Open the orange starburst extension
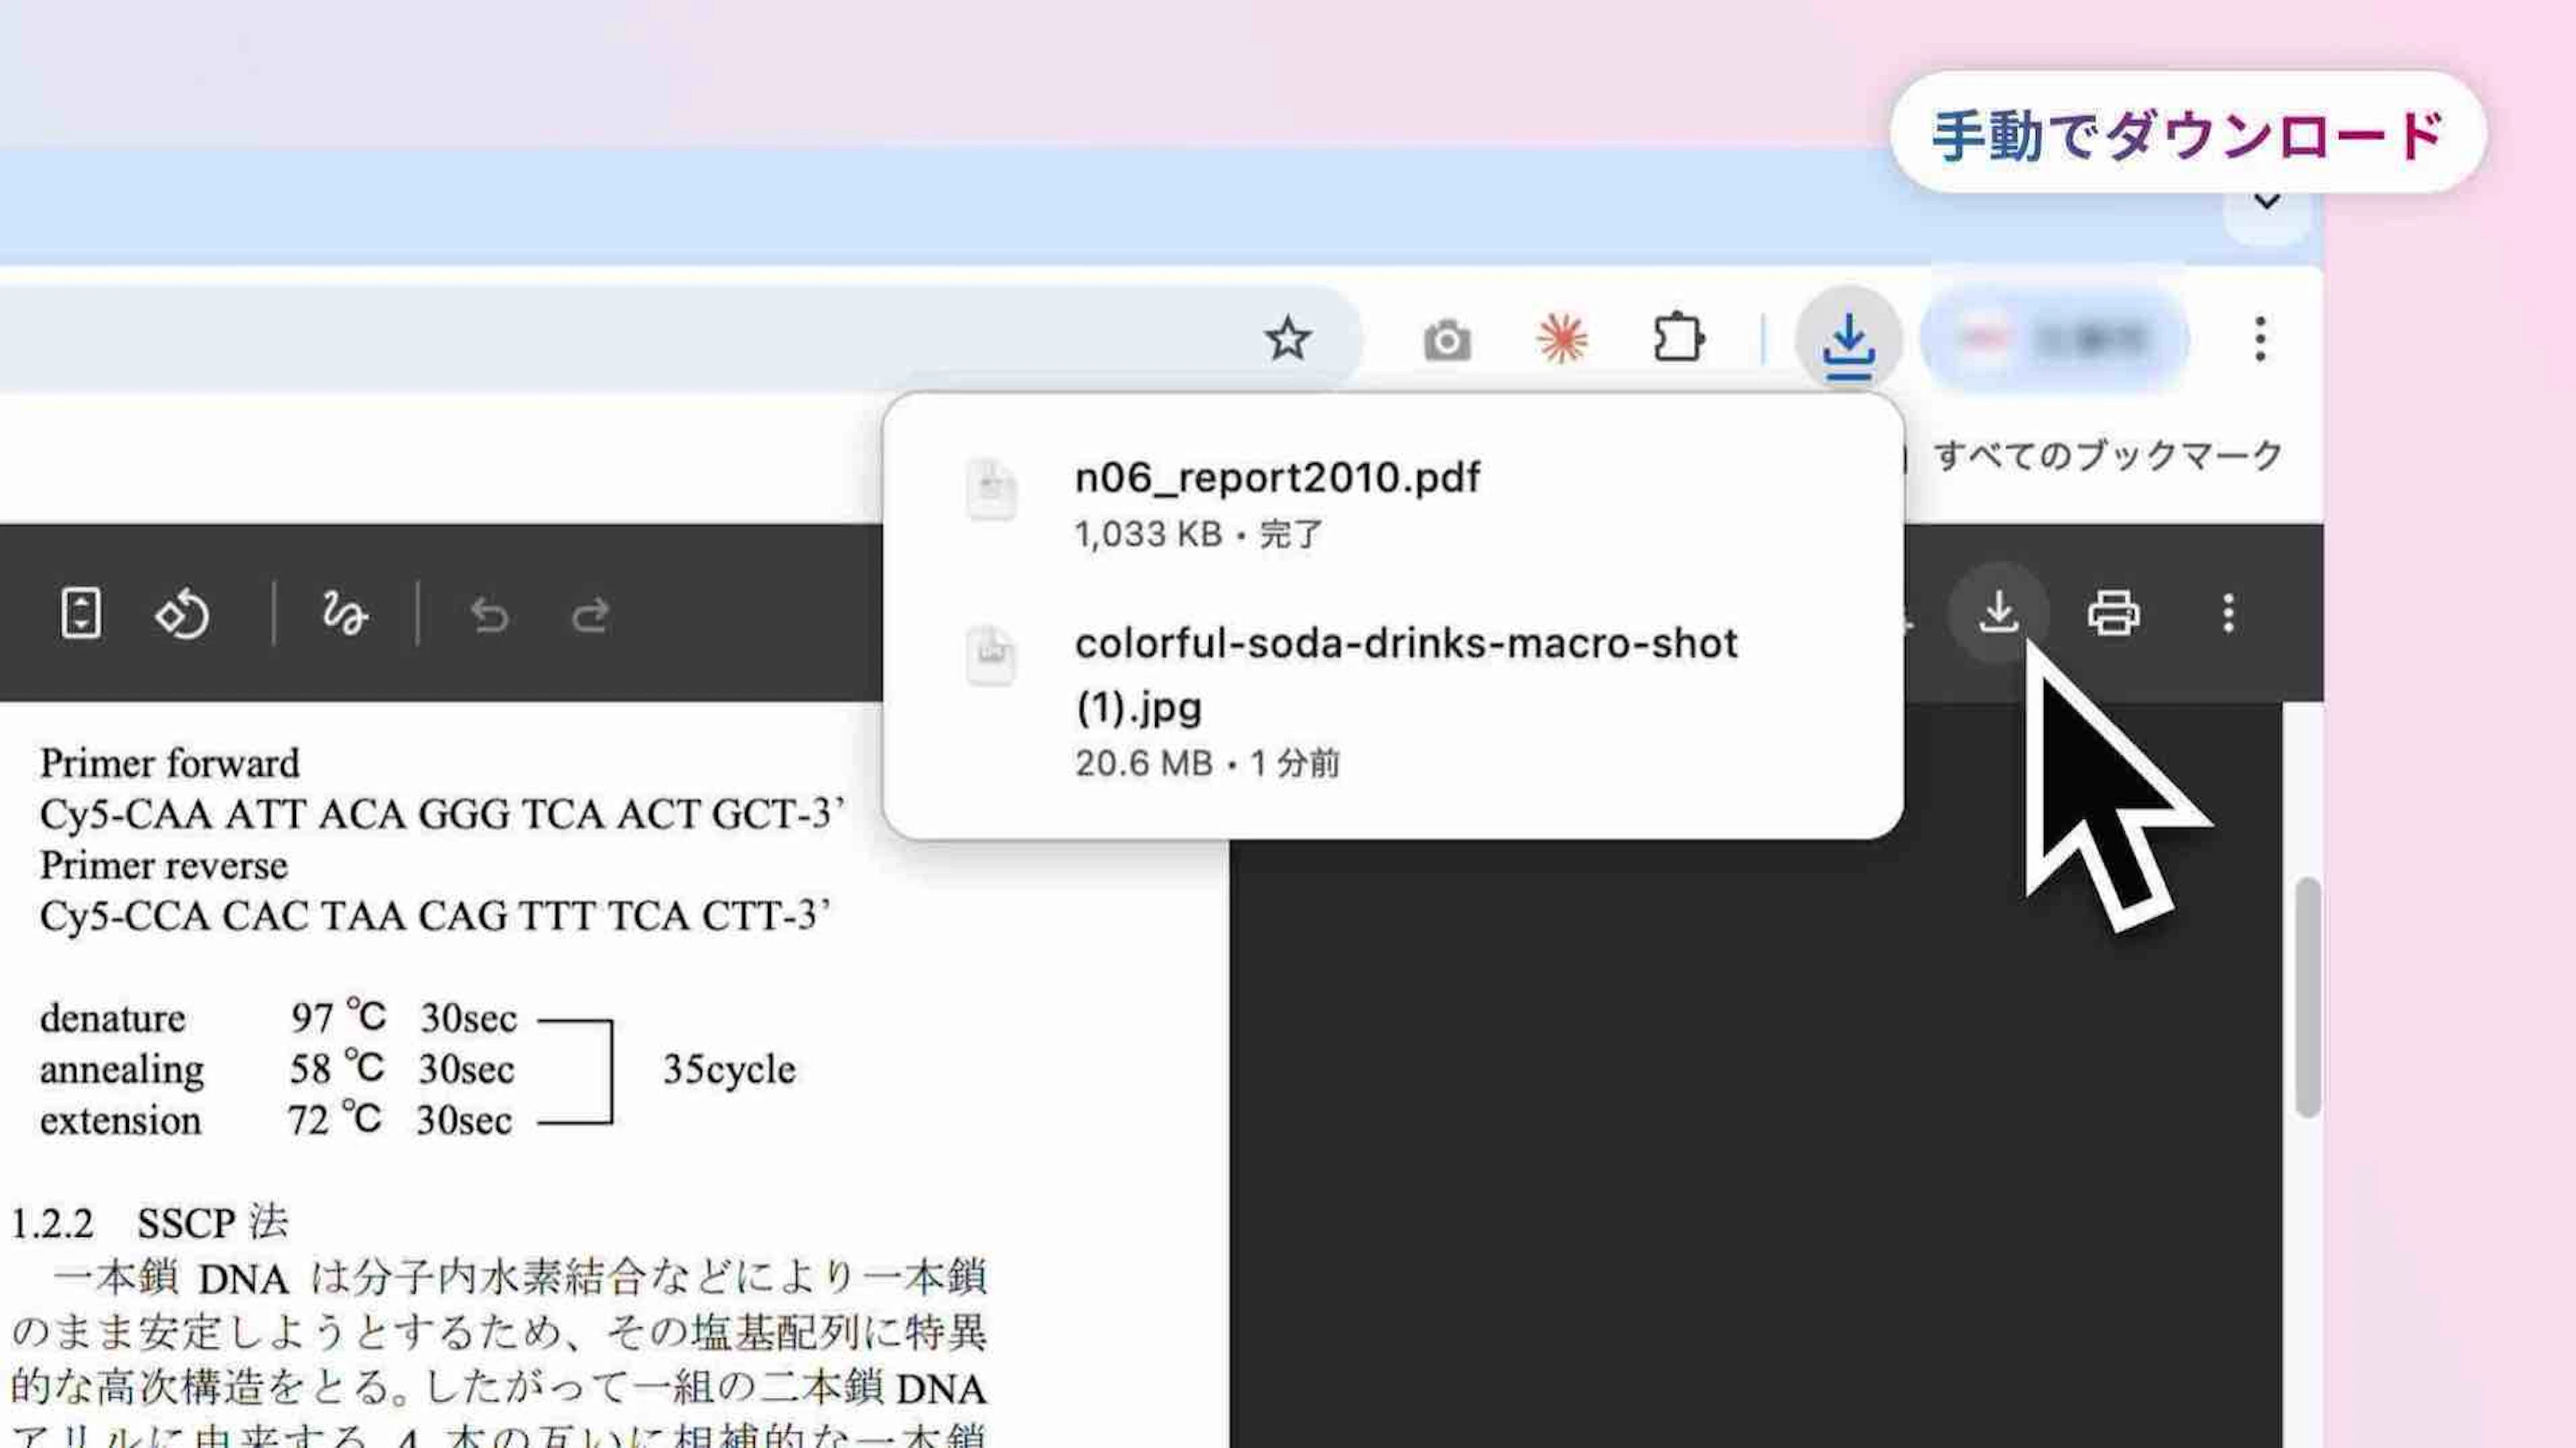Image resolution: width=2576 pixels, height=1448 pixels. click(x=1561, y=339)
